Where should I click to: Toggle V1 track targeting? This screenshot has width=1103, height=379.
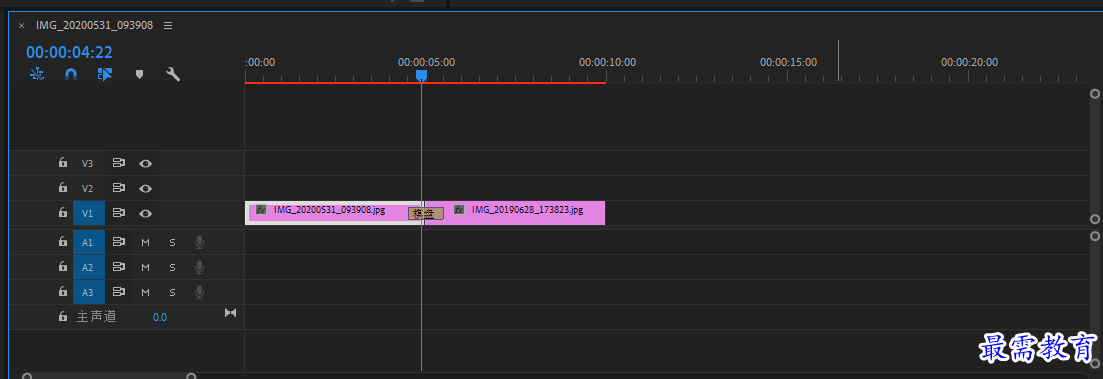click(88, 213)
